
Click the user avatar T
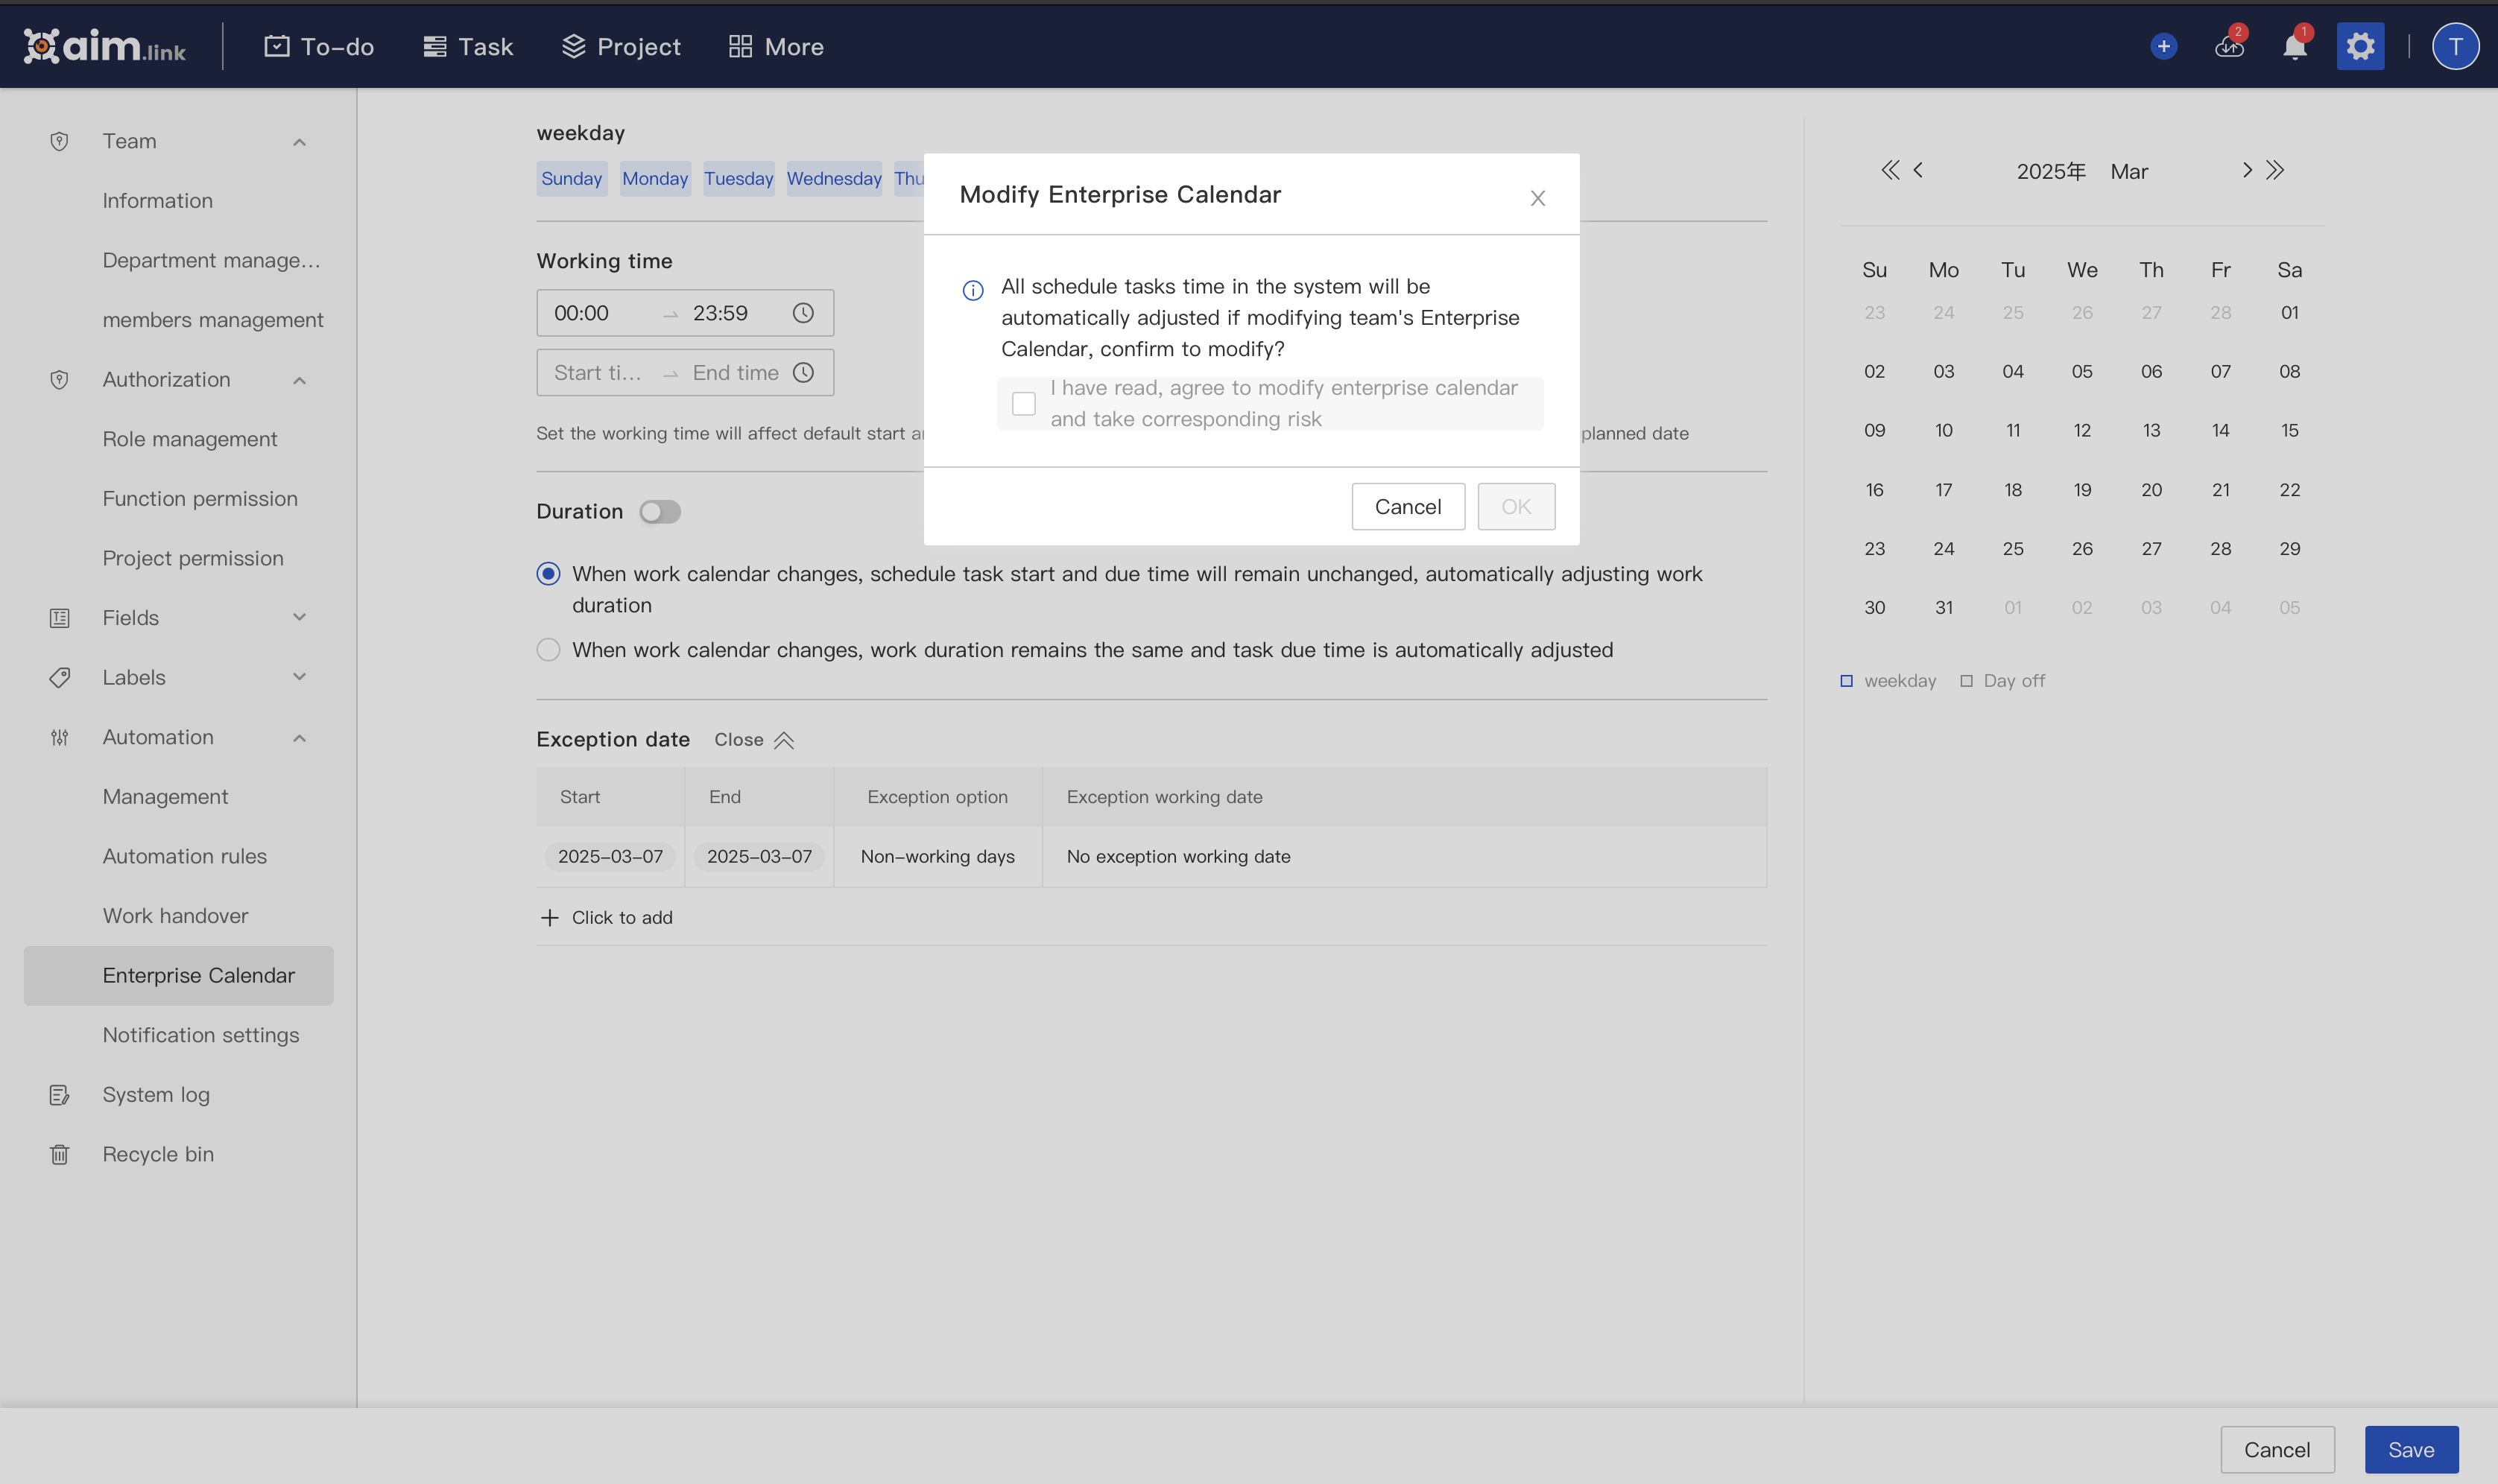pos(2456,46)
